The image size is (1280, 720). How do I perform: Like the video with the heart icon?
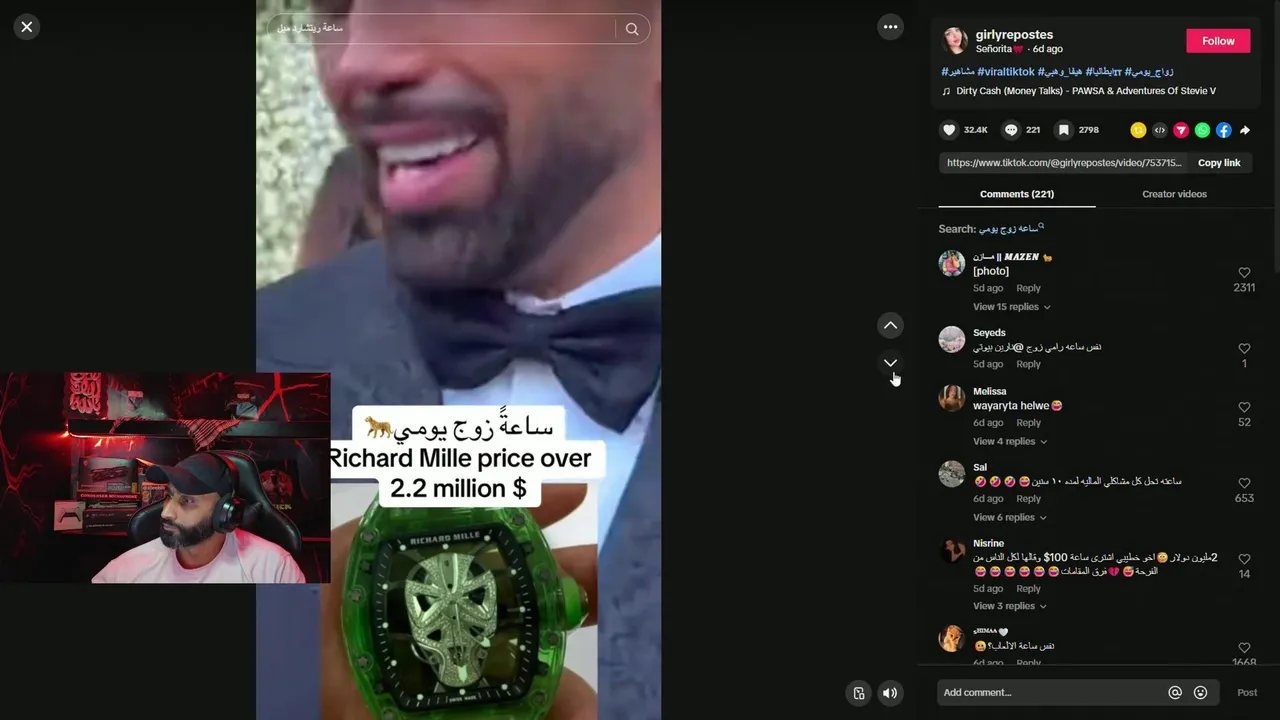[949, 130]
